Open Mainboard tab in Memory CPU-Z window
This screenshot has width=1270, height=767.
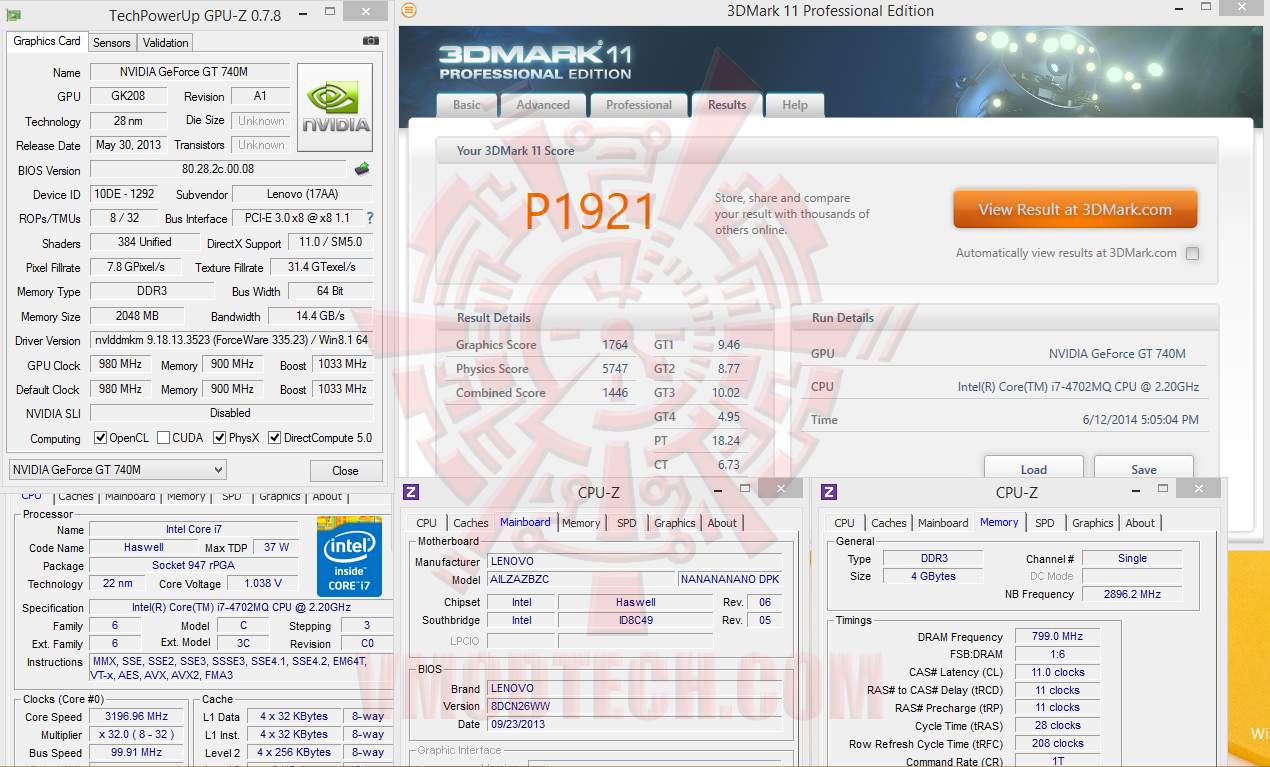943,523
